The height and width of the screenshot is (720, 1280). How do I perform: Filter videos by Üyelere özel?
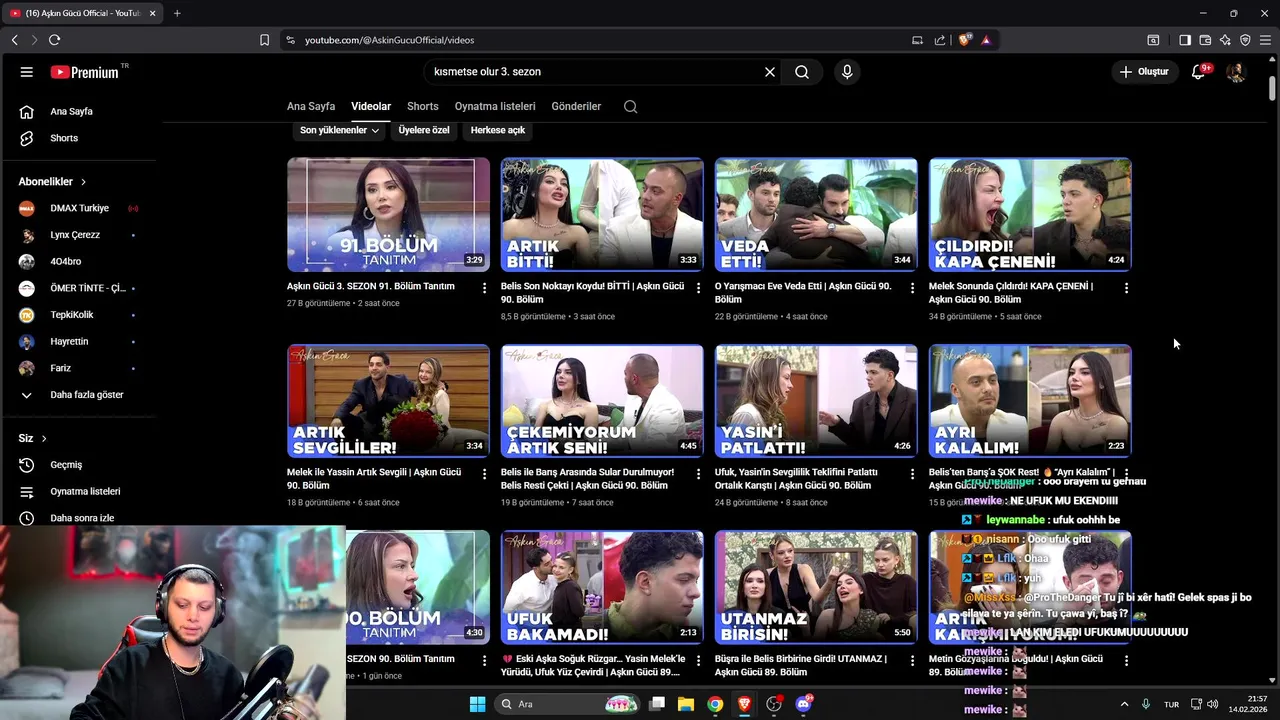(x=424, y=130)
